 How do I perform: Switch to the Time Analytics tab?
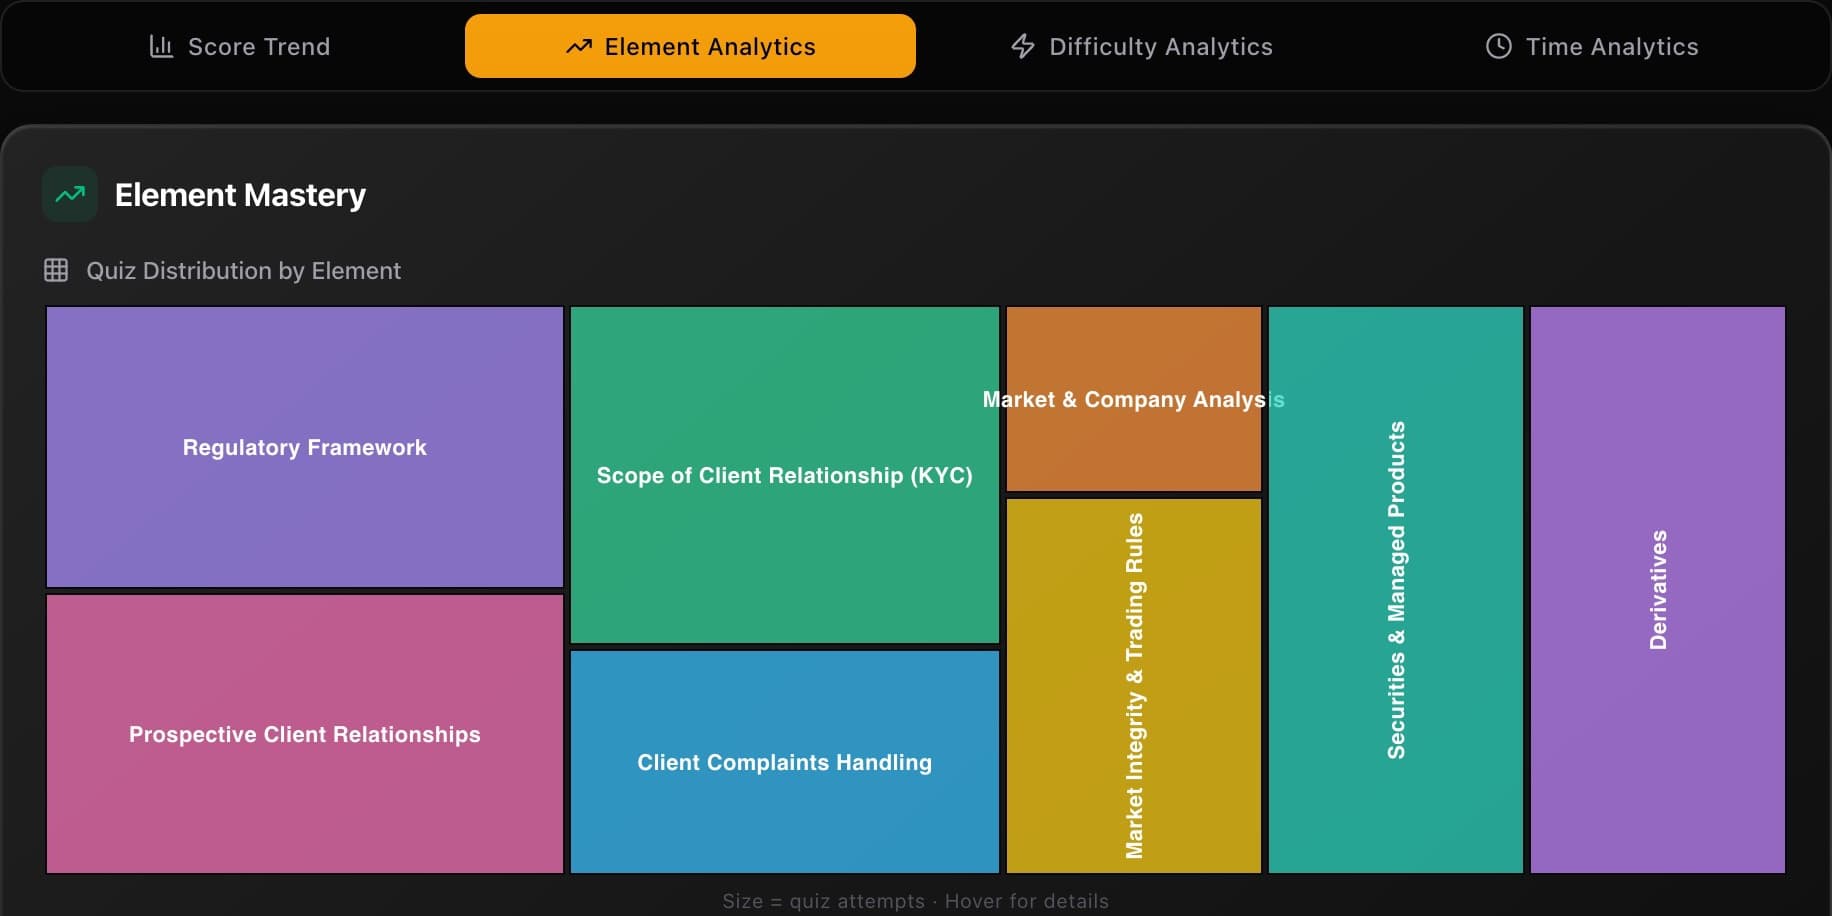click(1592, 46)
